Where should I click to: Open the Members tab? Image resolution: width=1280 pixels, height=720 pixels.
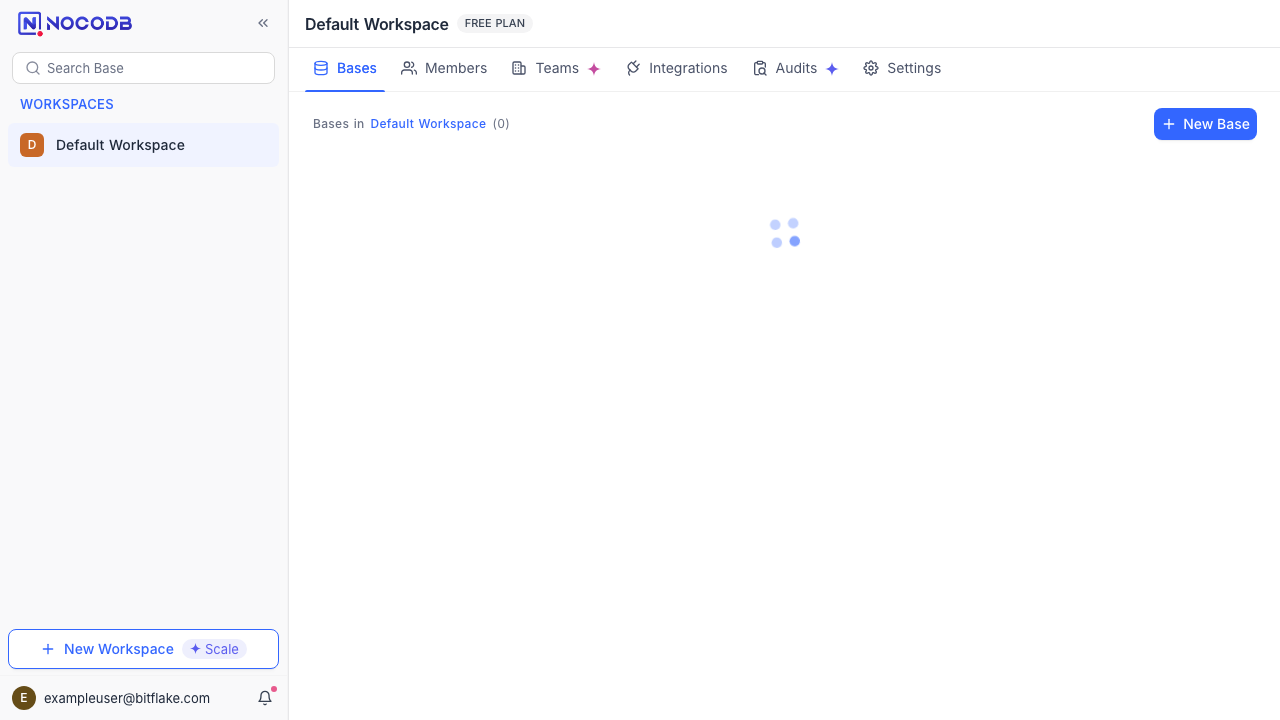click(x=444, y=68)
